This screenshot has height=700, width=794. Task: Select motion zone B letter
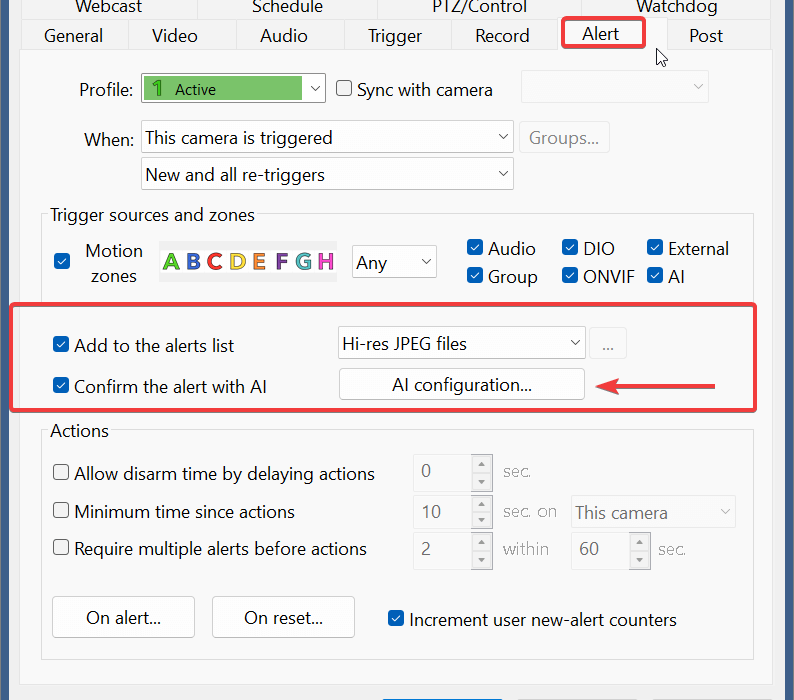tap(193, 262)
